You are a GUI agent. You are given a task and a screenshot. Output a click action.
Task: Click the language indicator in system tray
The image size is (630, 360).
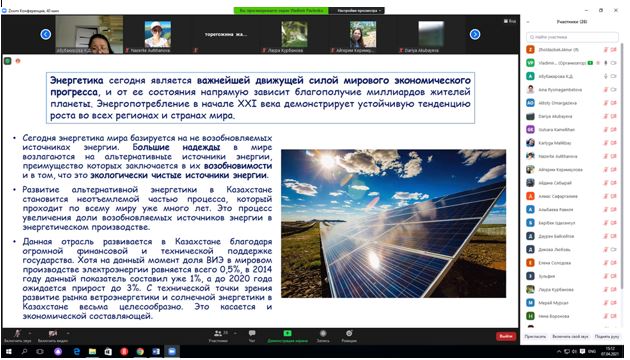click(591, 352)
